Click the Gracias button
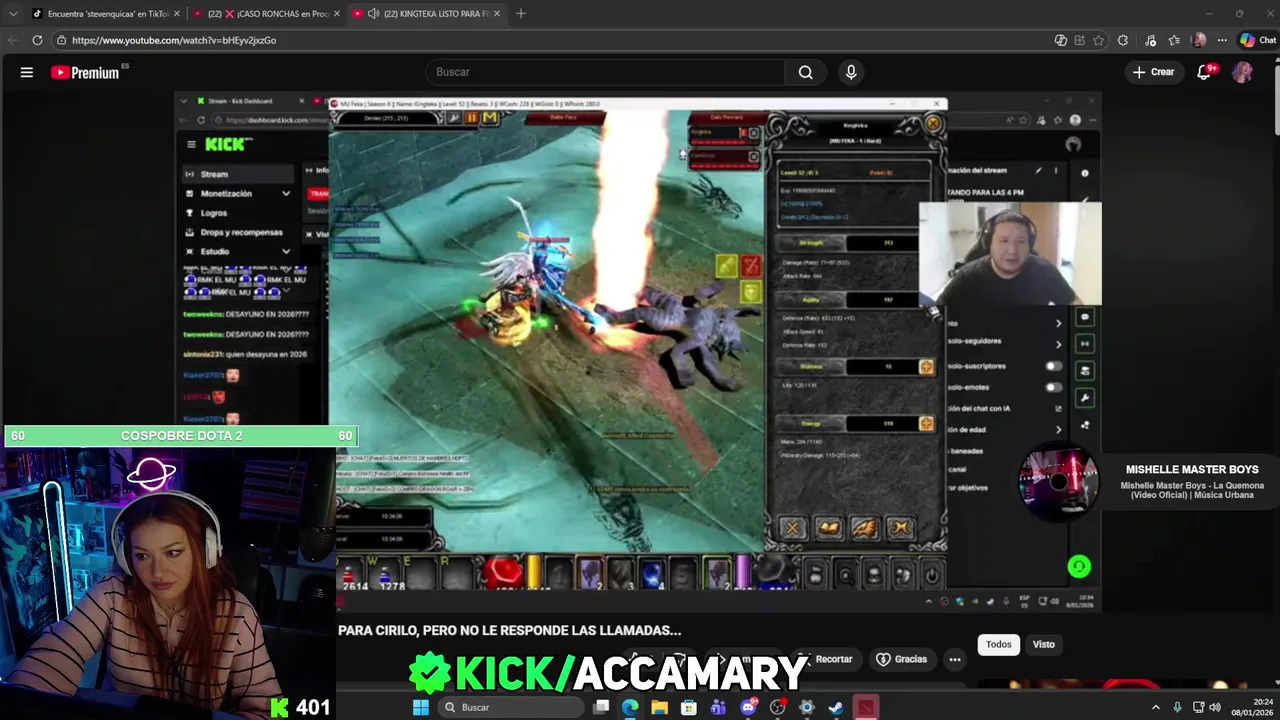This screenshot has width=1280, height=720. [902, 659]
